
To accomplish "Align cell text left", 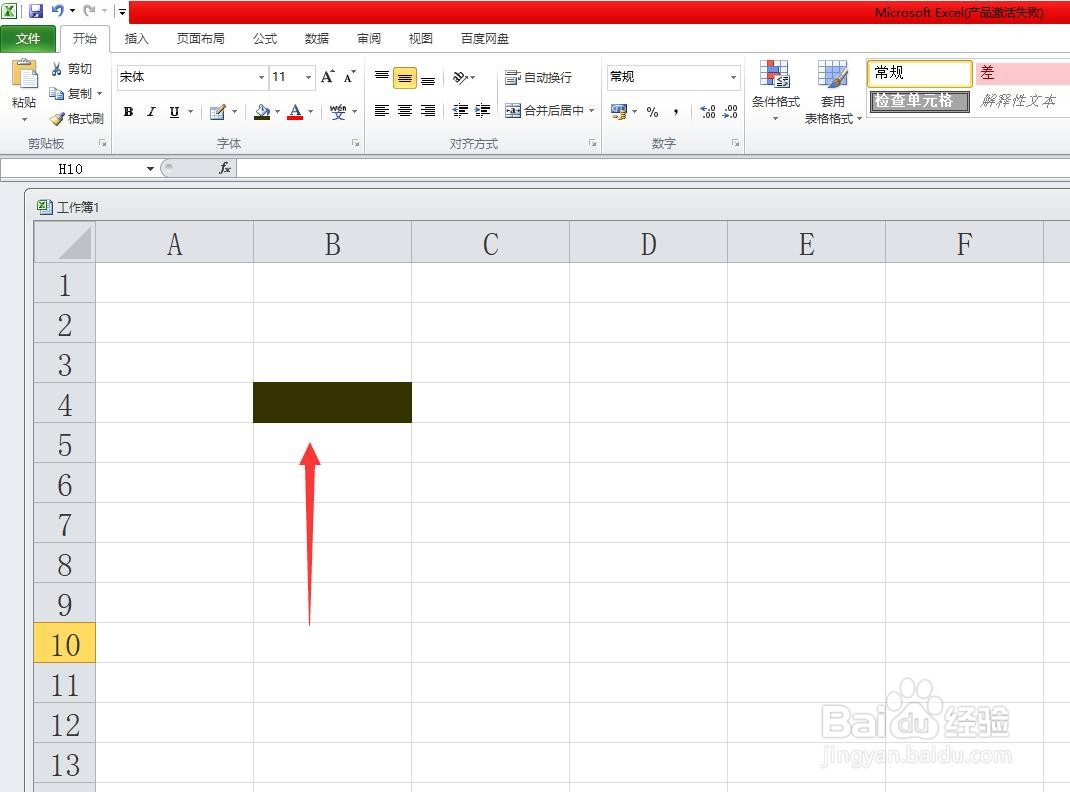I will (382, 111).
